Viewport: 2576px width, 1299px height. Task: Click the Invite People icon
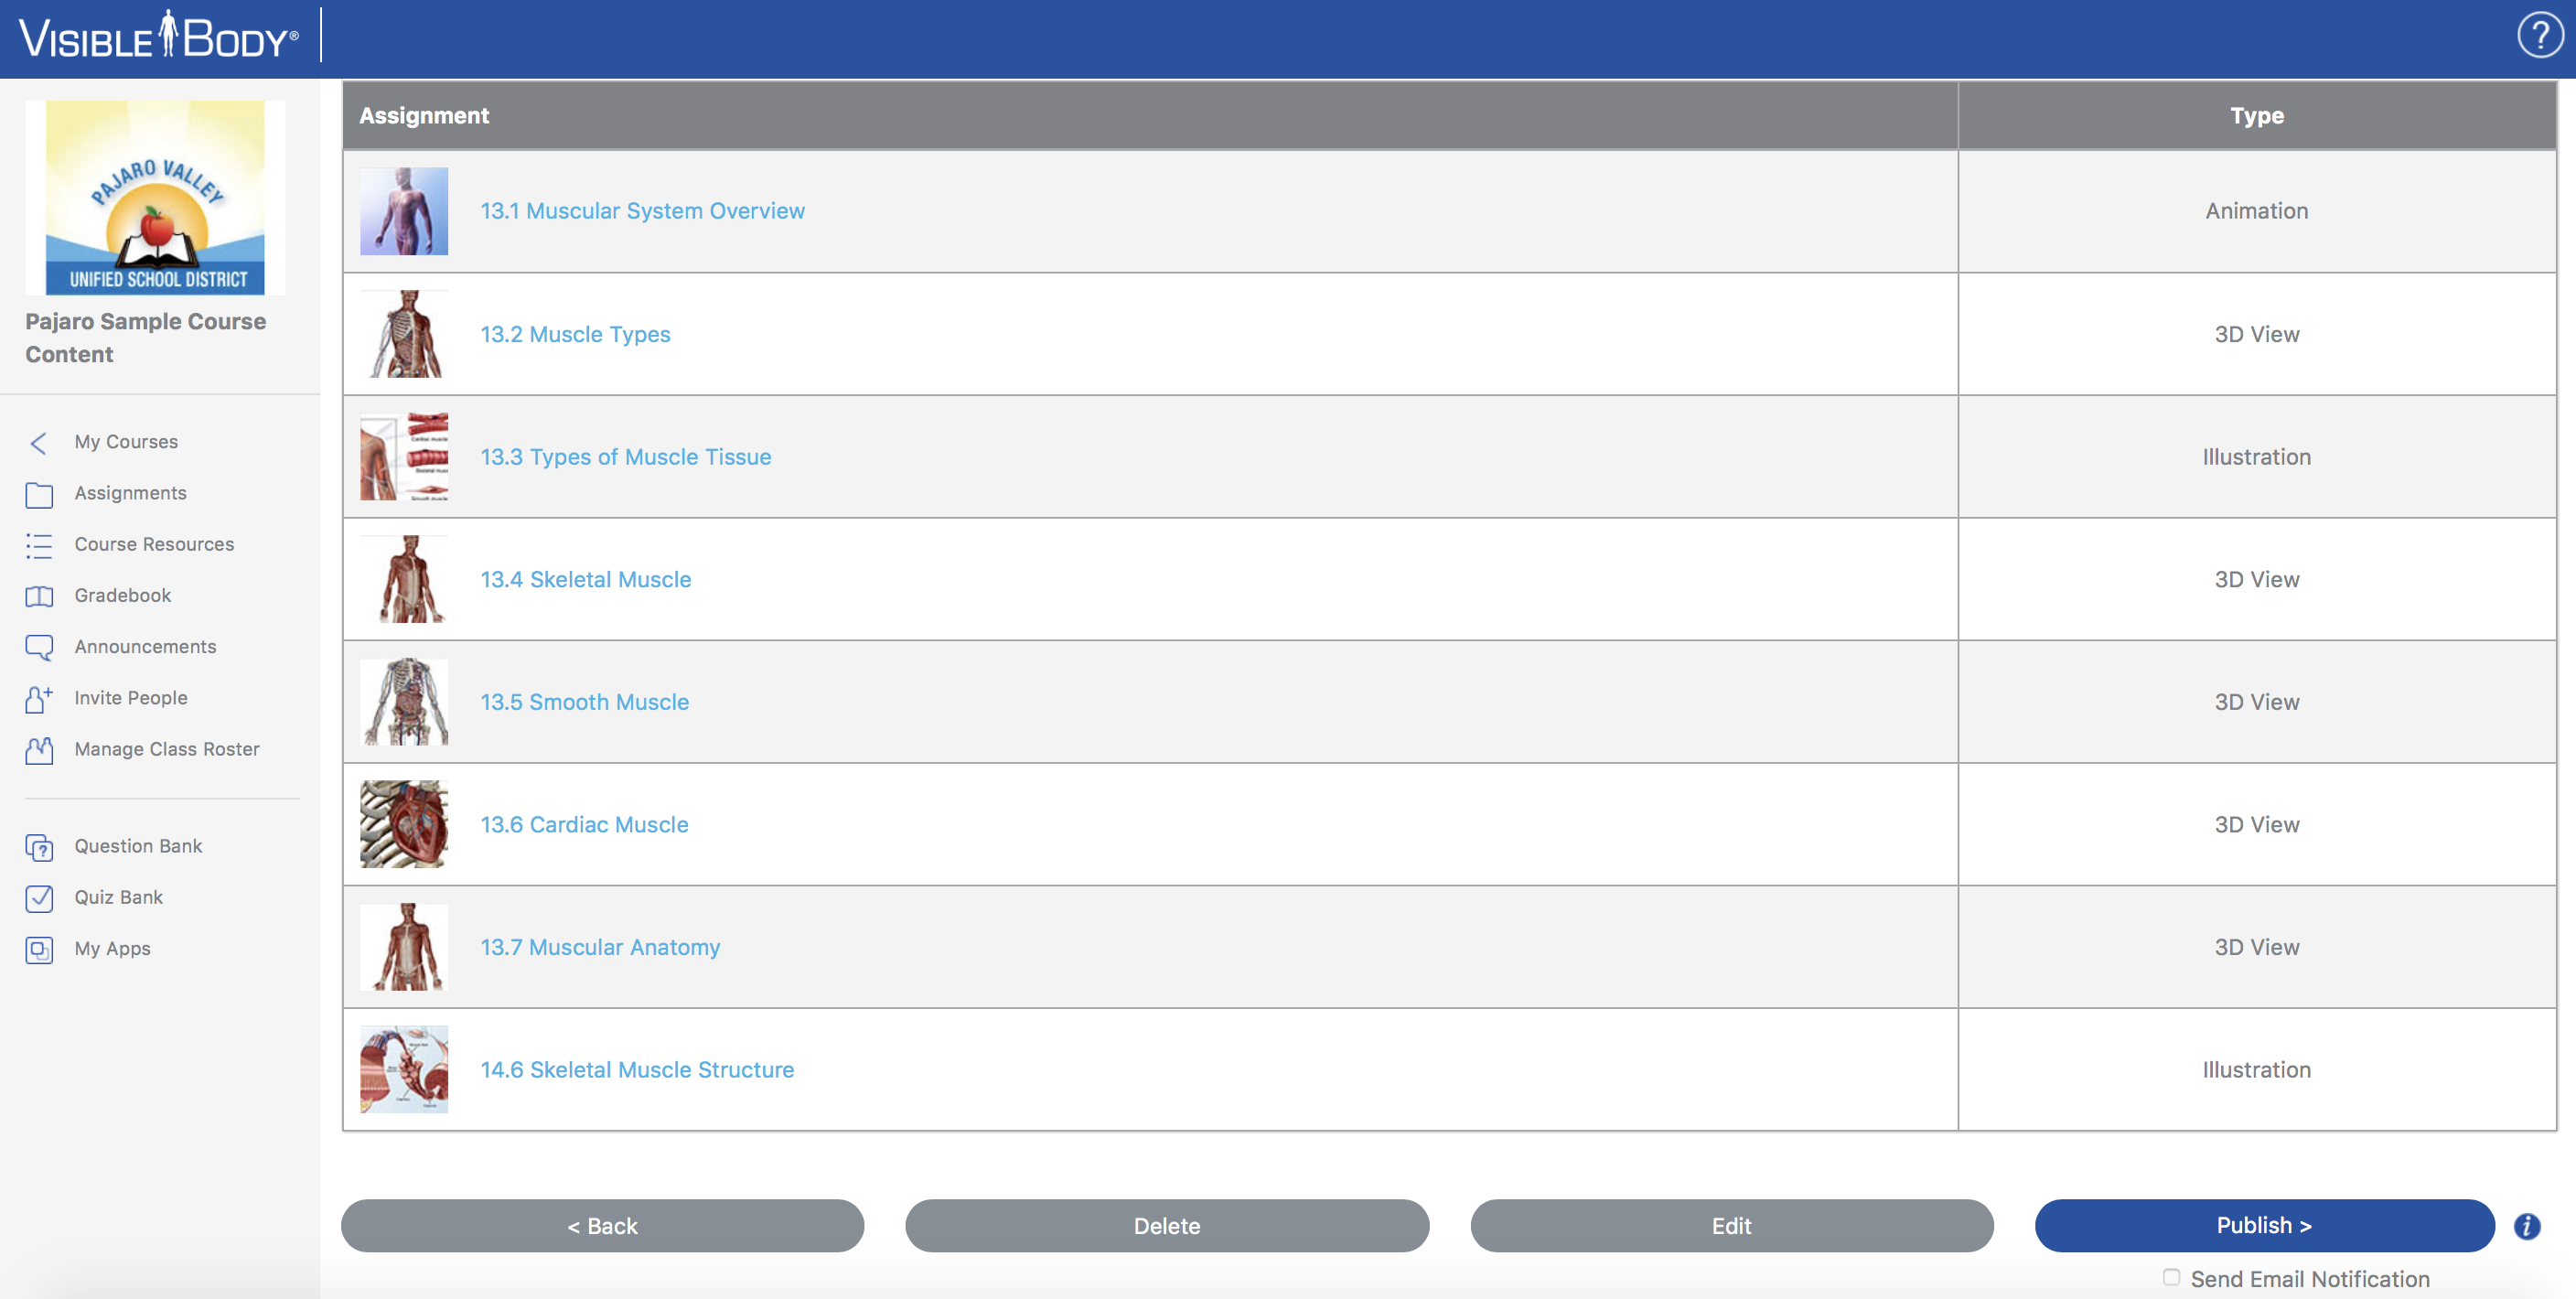point(39,696)
